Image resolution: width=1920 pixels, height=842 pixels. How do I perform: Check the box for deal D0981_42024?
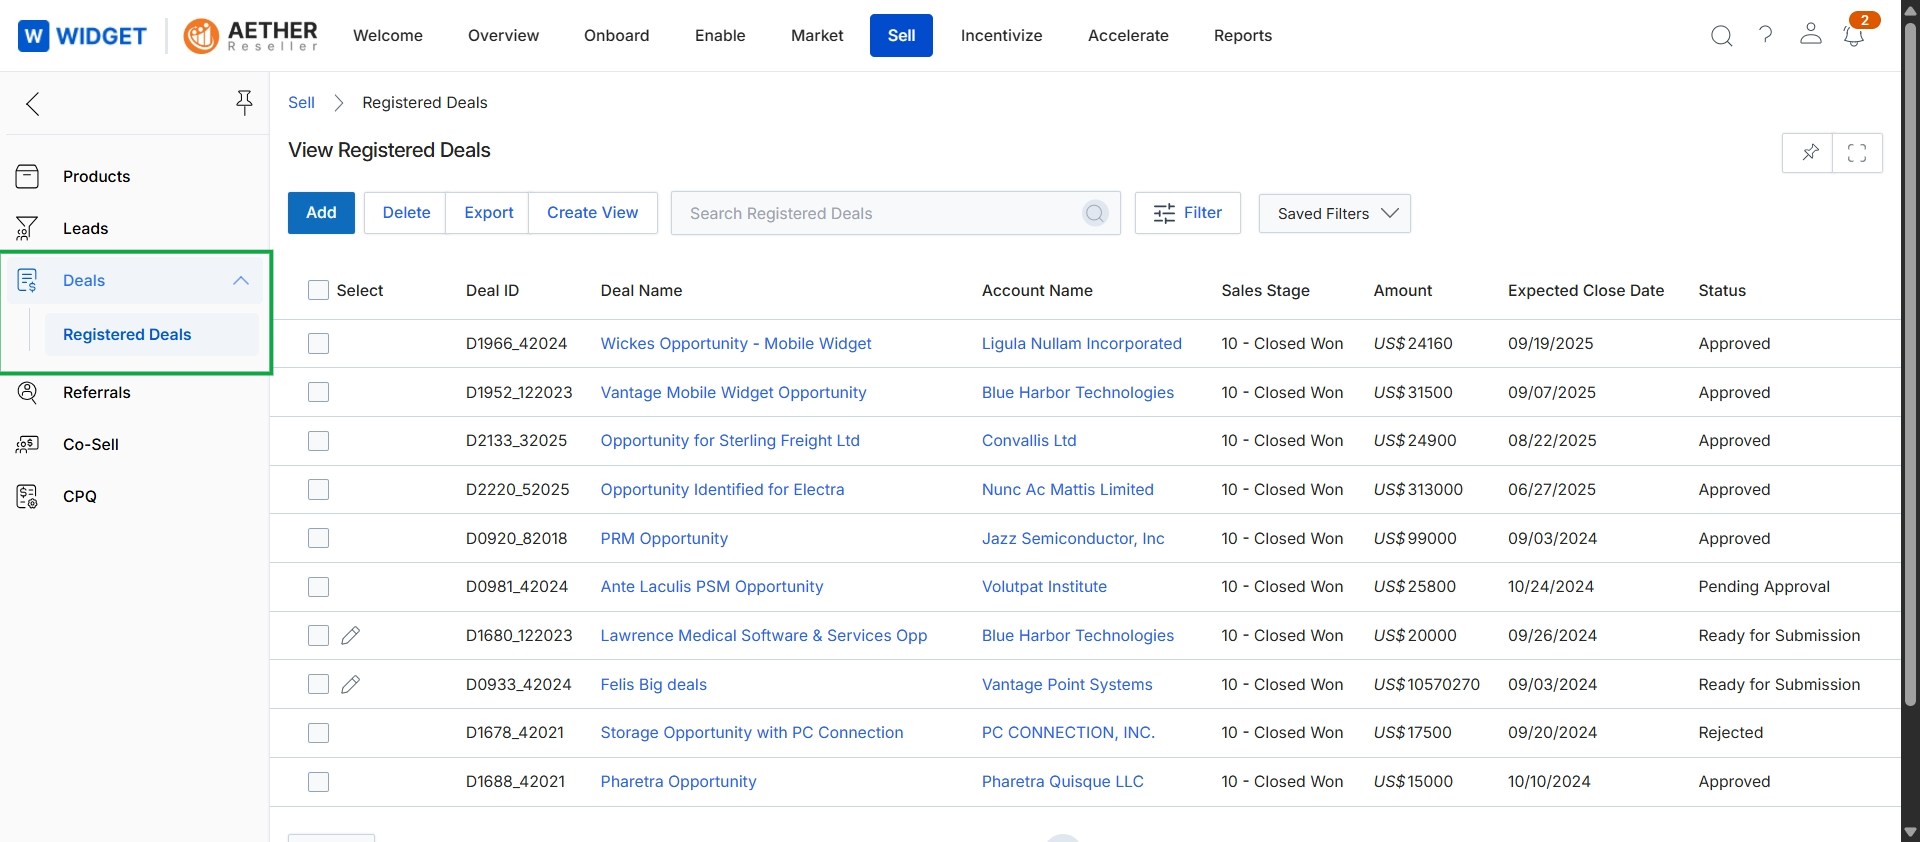tap(318, 587)
